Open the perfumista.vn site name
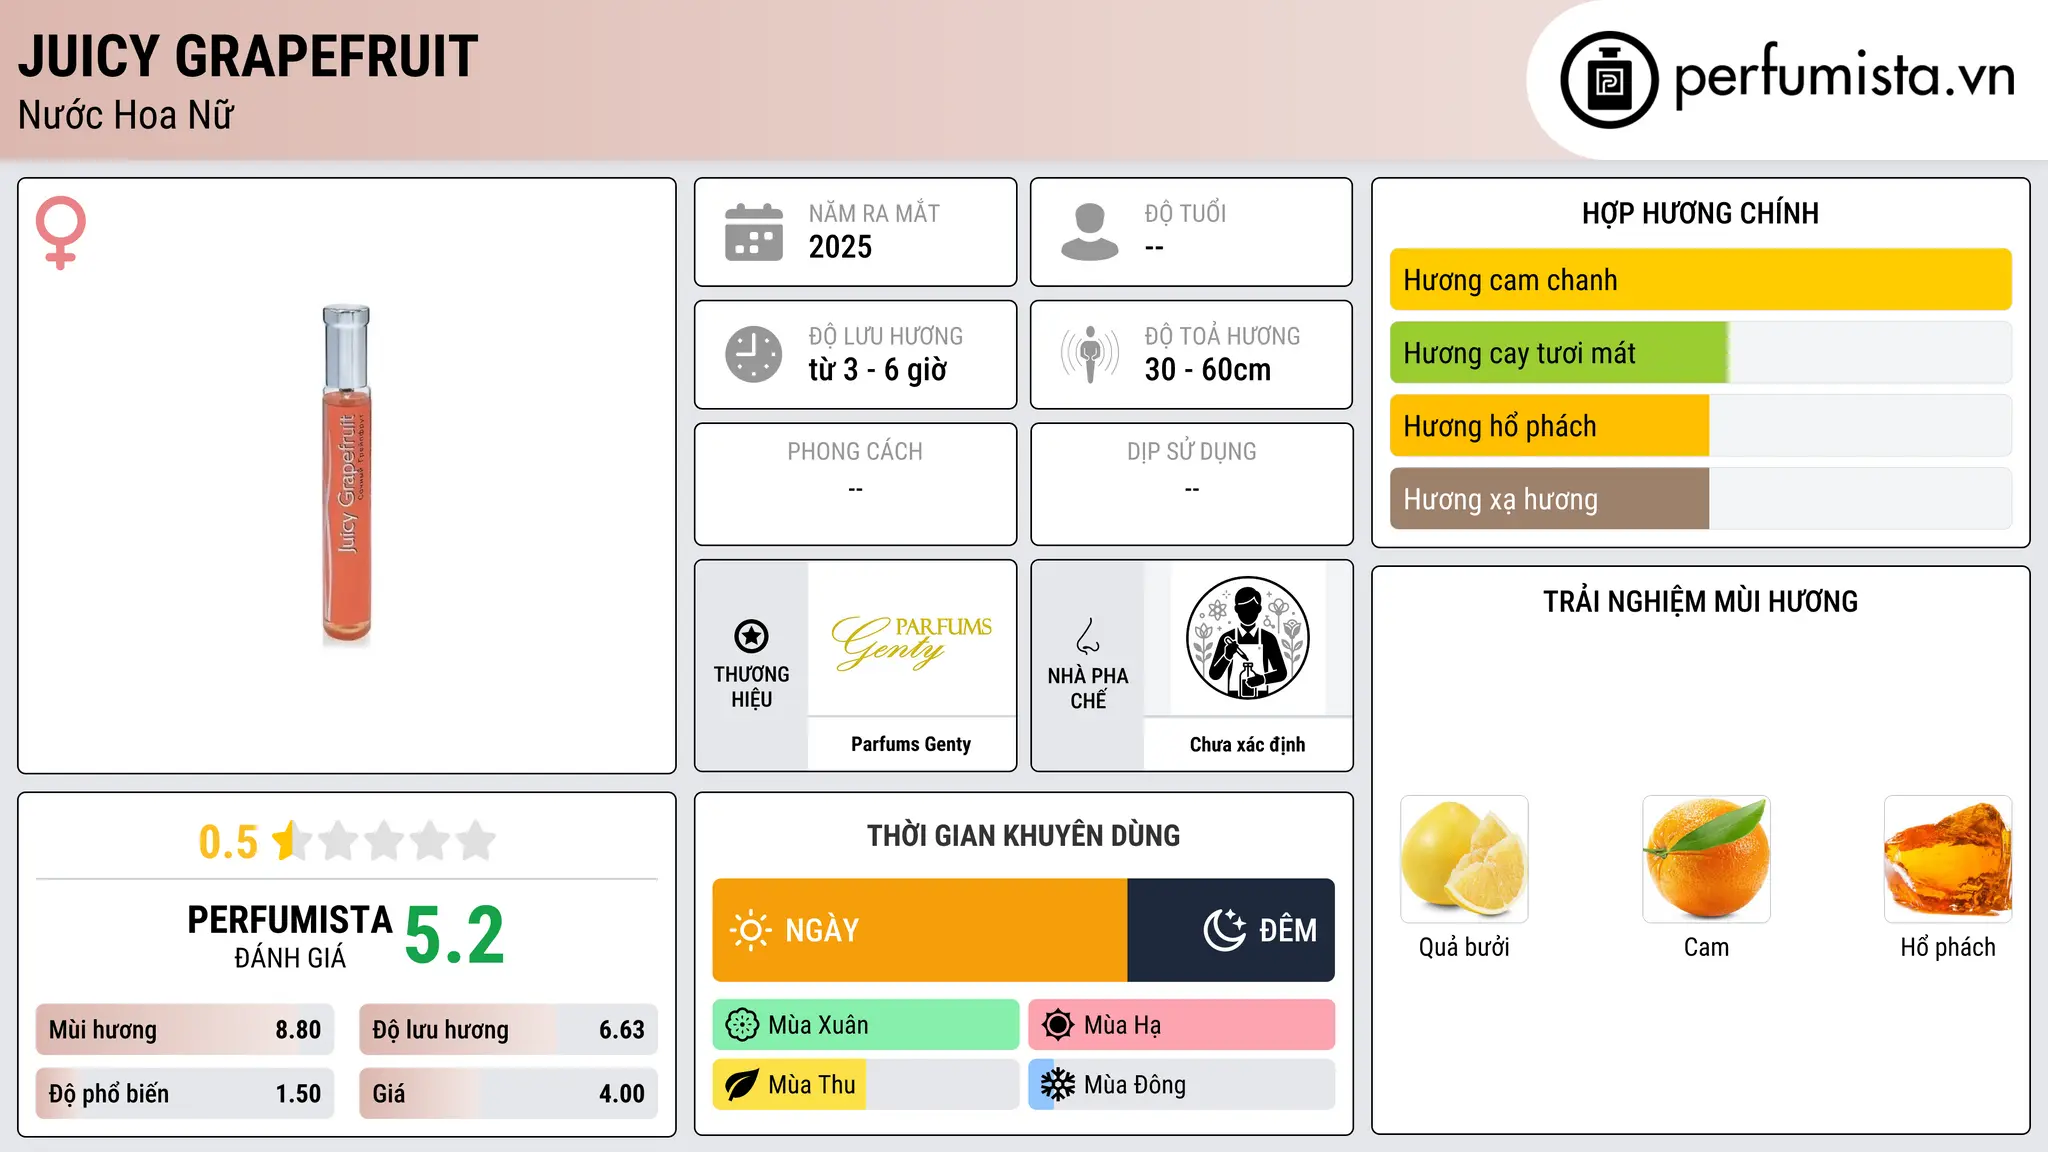 tap(1844, 78)
